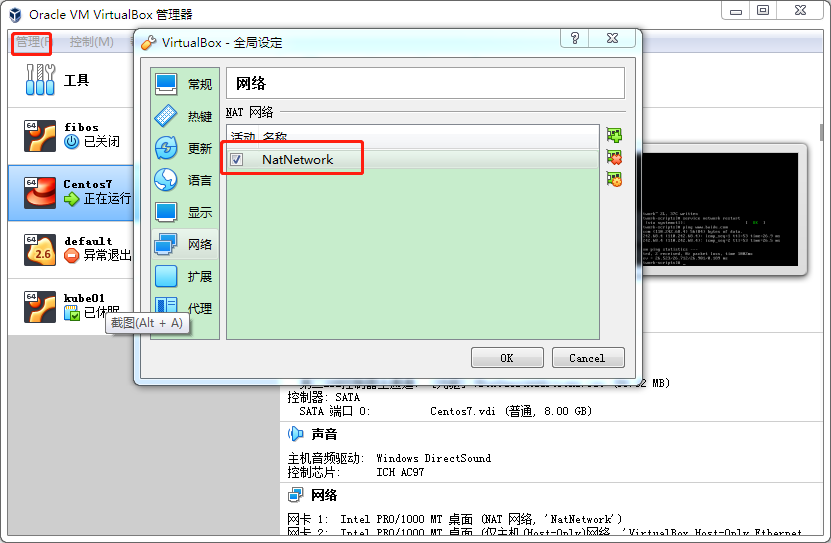The height and width of the screenshot is (543, 831).
Task: Click the wrench icon in settings title bar
Action: click(149, 42)
